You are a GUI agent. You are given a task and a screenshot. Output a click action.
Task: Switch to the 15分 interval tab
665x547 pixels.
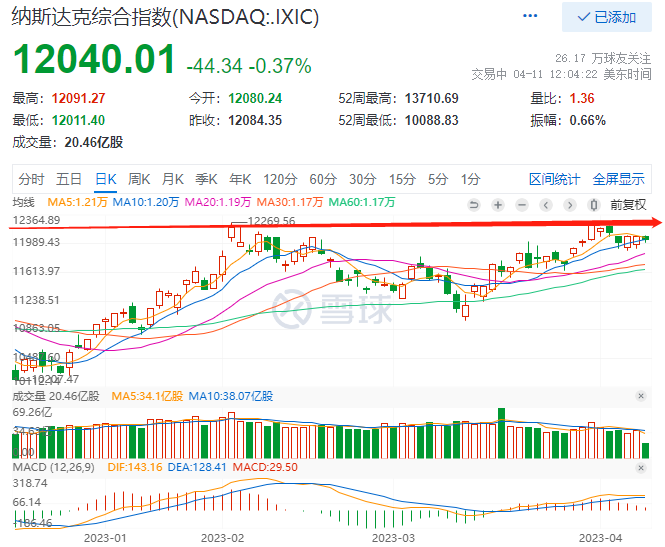click(x=402, y=179)
